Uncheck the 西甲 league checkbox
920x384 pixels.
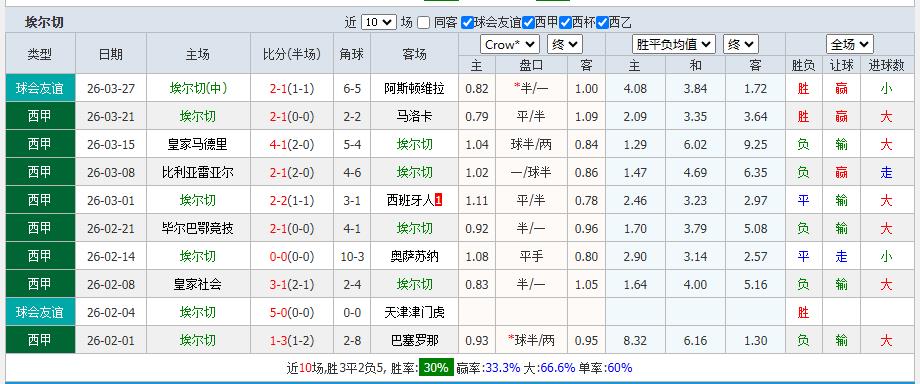tap(528, 23)
